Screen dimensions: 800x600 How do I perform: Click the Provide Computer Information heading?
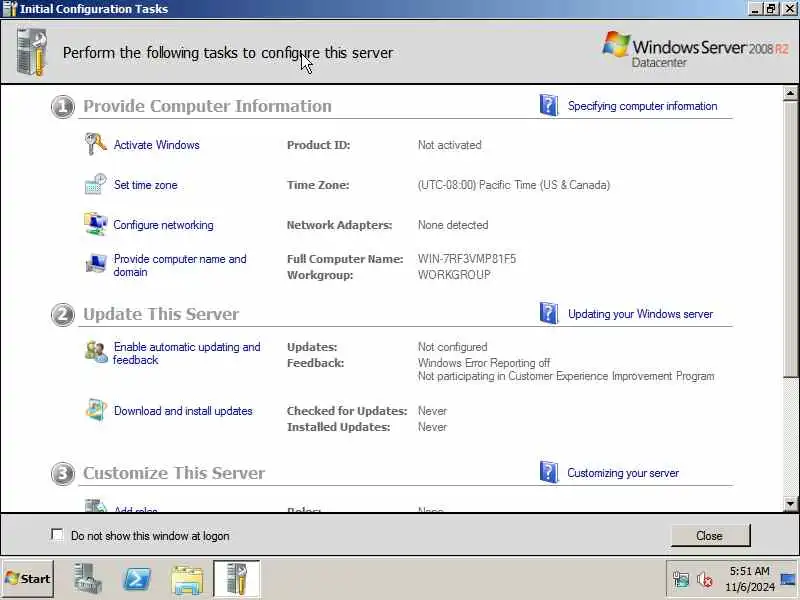point(207,106)
